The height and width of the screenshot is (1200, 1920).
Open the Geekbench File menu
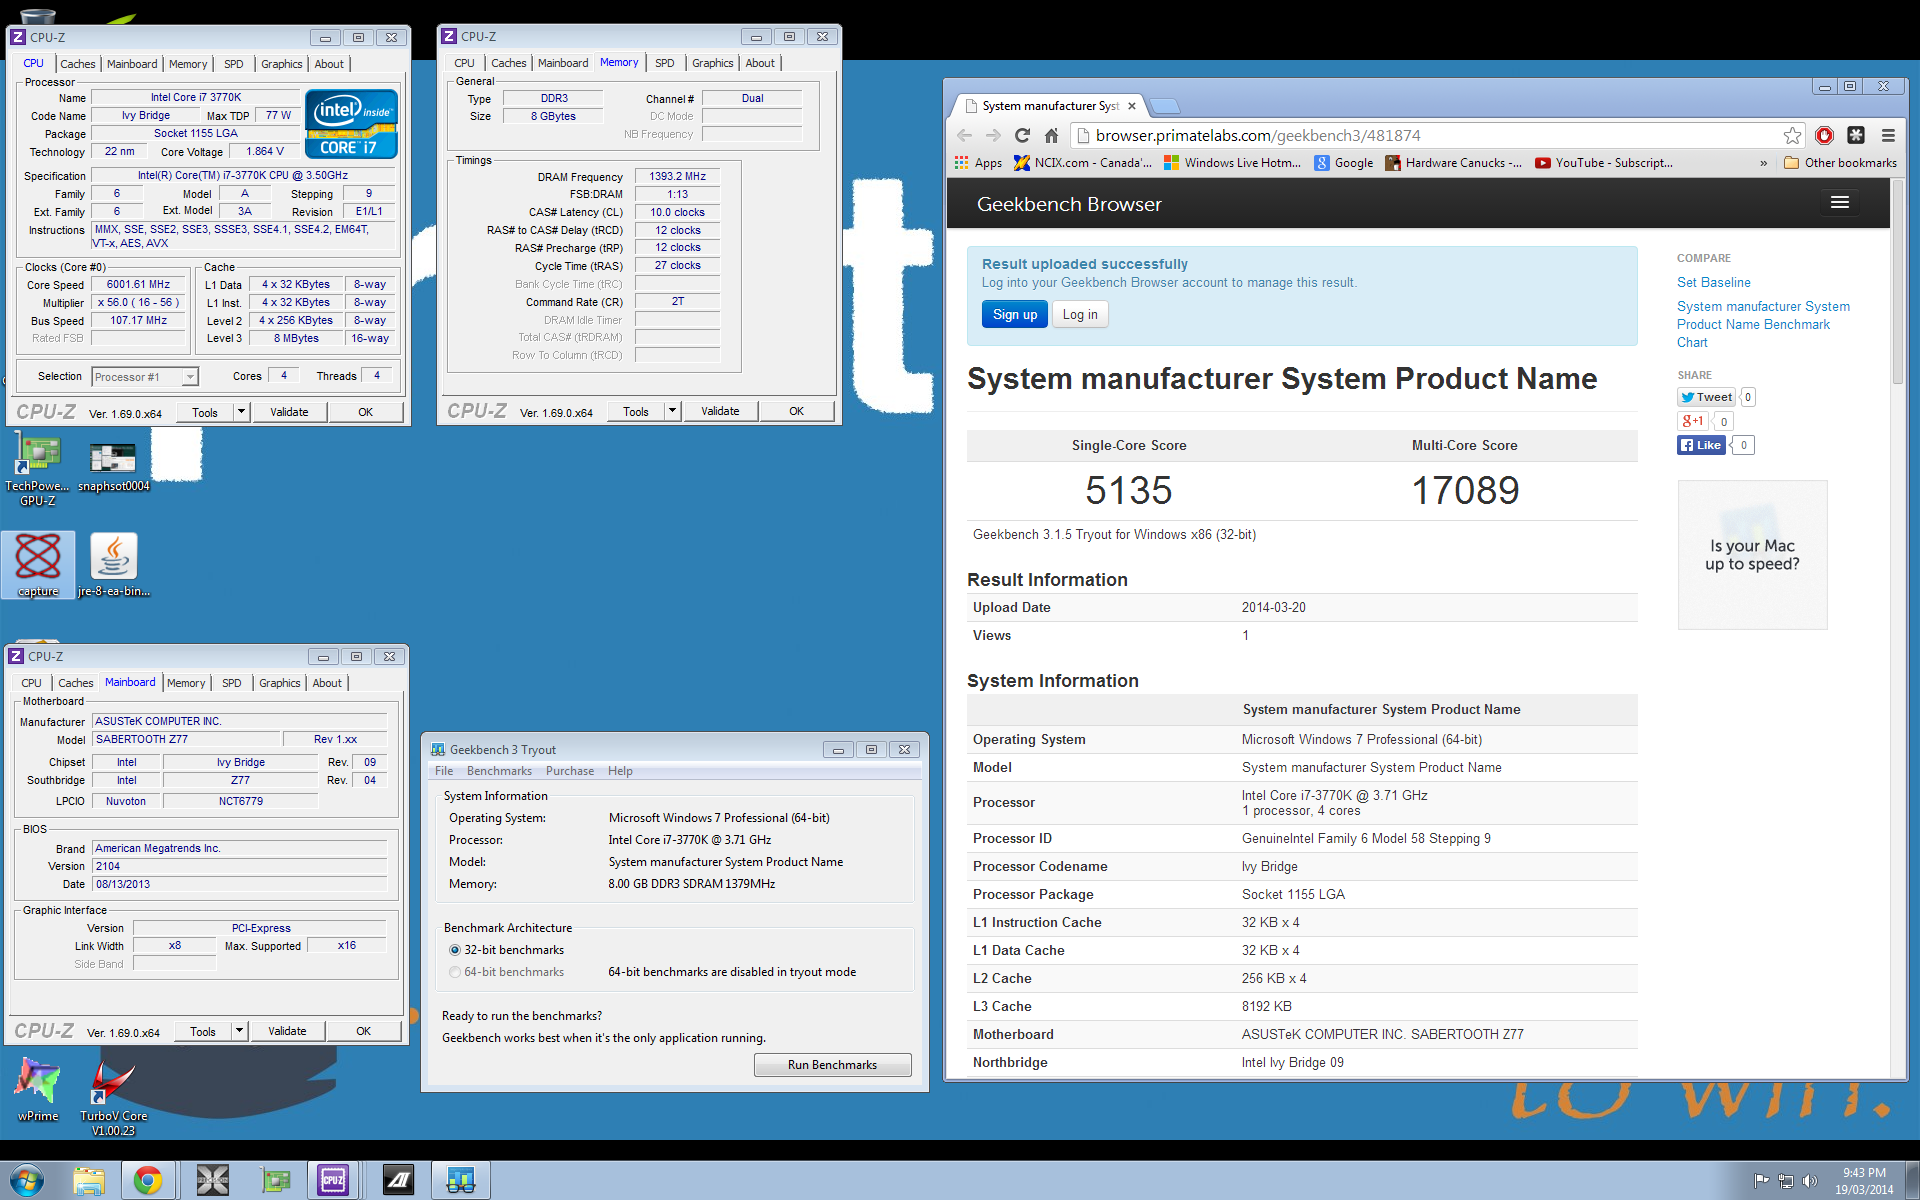444,771
